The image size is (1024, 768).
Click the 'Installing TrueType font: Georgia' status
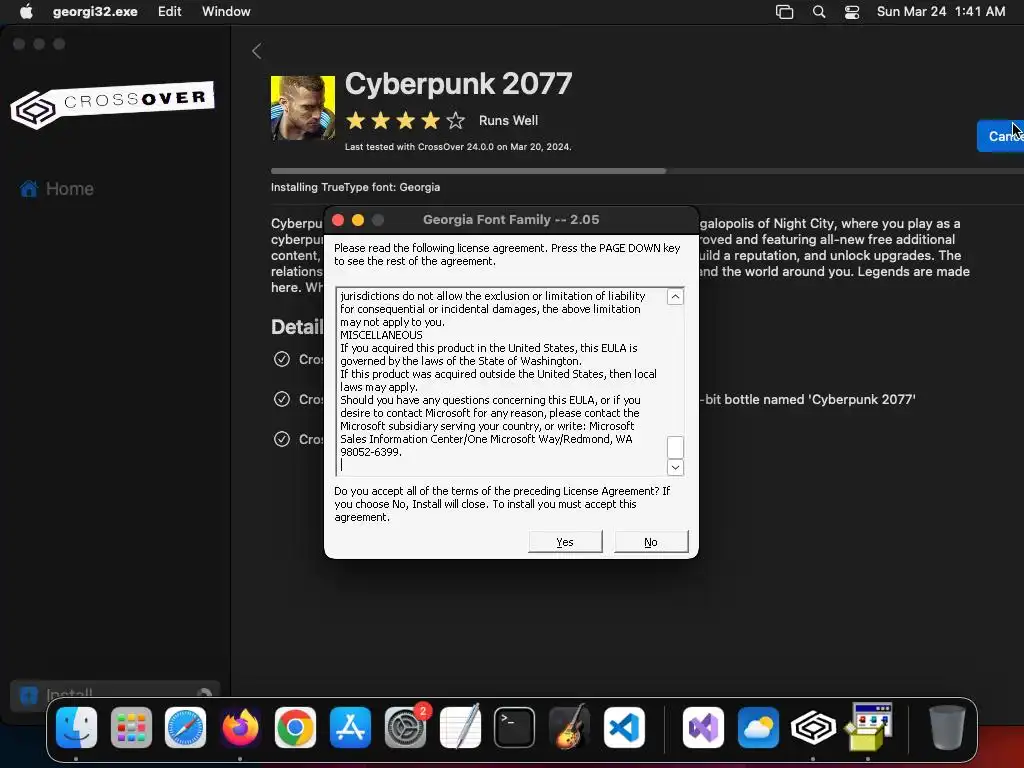(355, 187)
